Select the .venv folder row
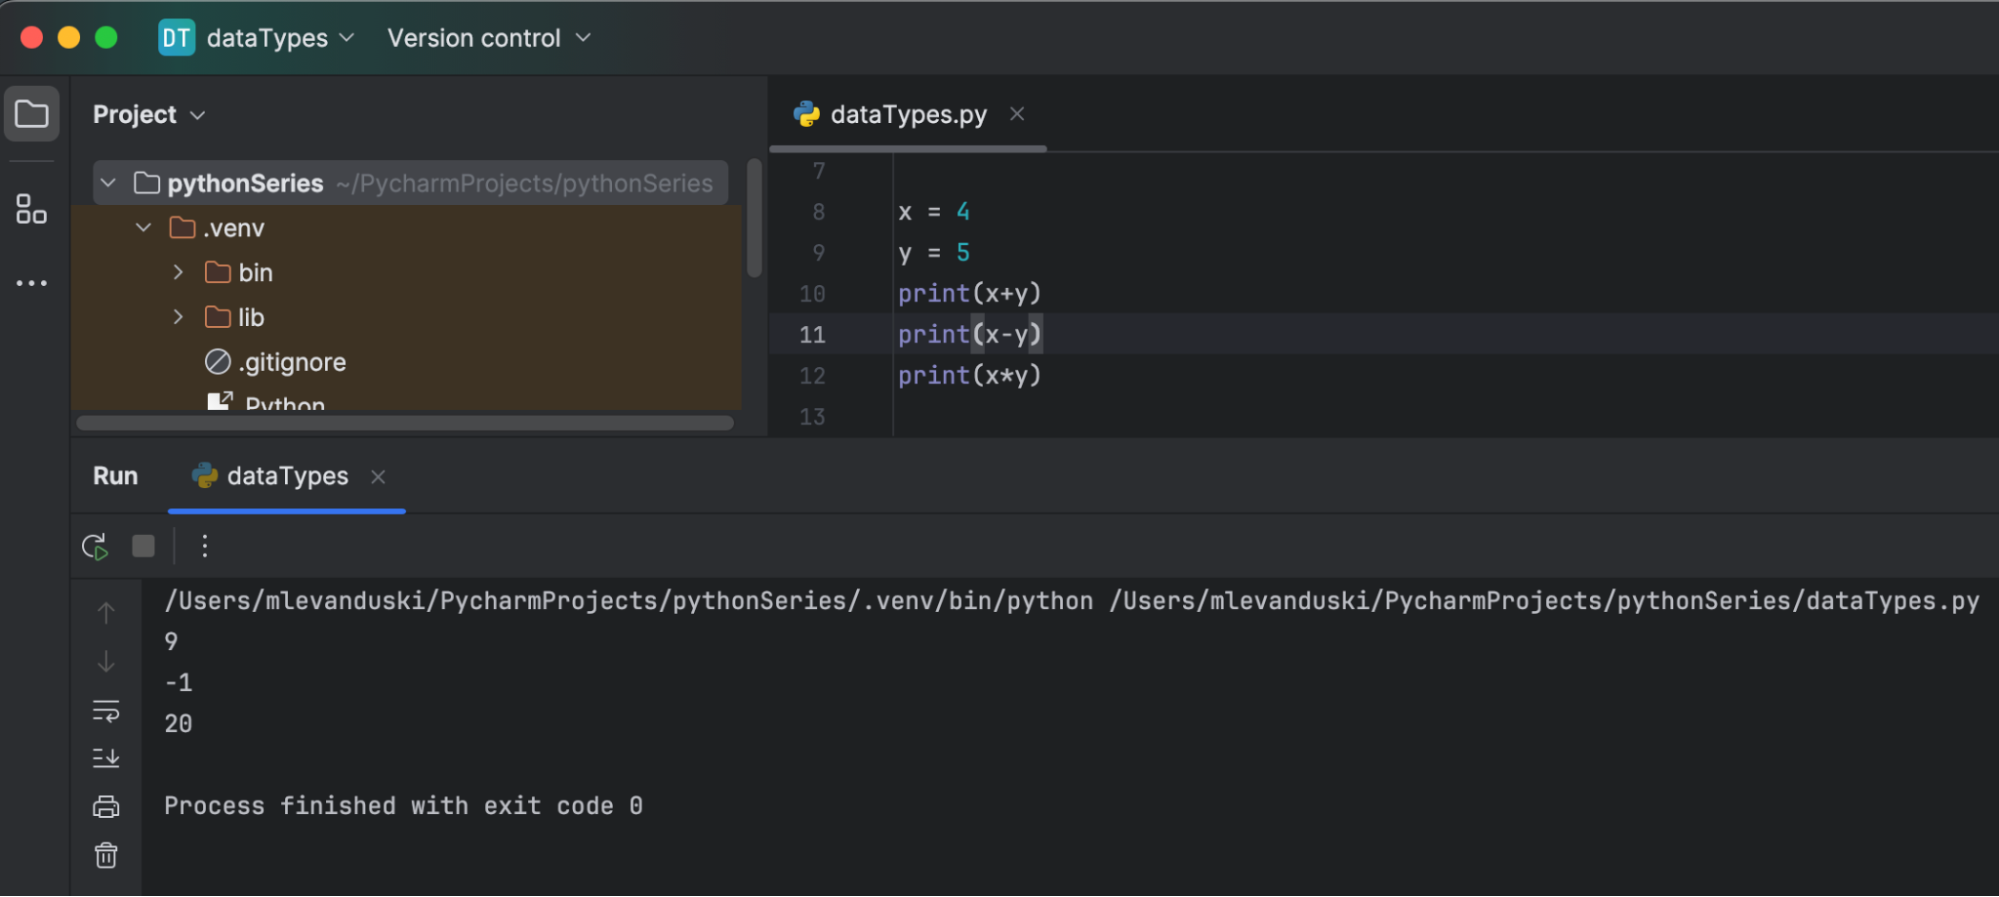The width and height of the screenshot is (1999, 897). point(406,228)
